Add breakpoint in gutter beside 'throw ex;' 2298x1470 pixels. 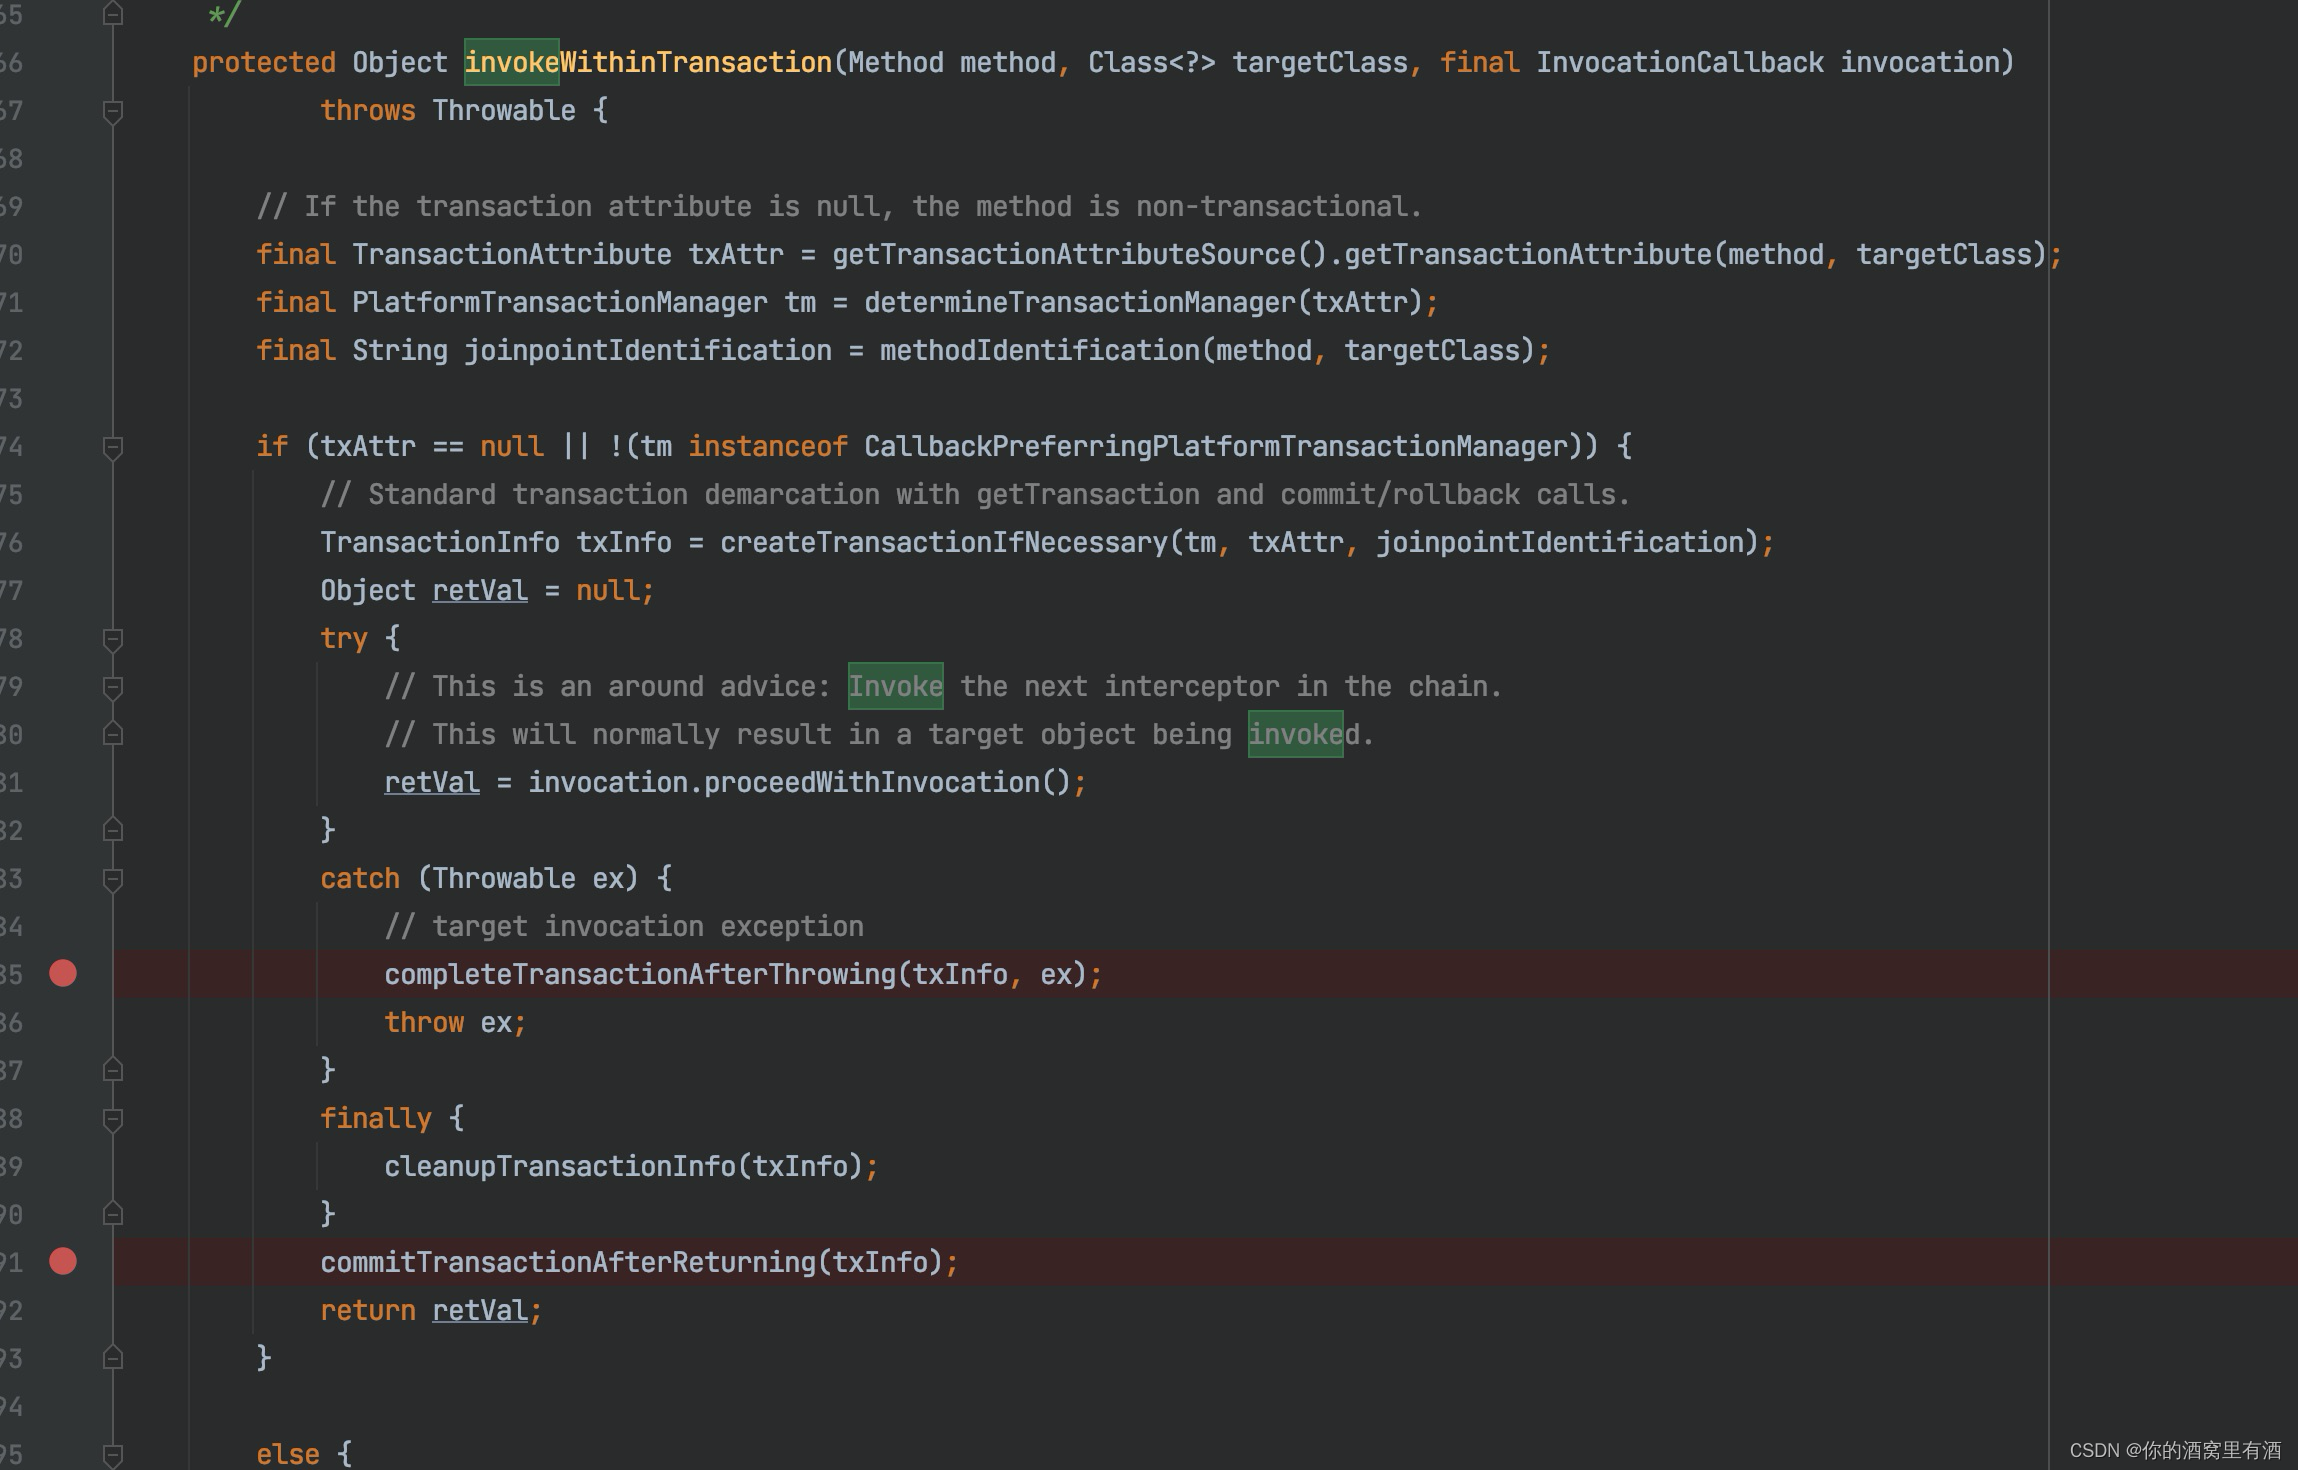[63, 1022]
